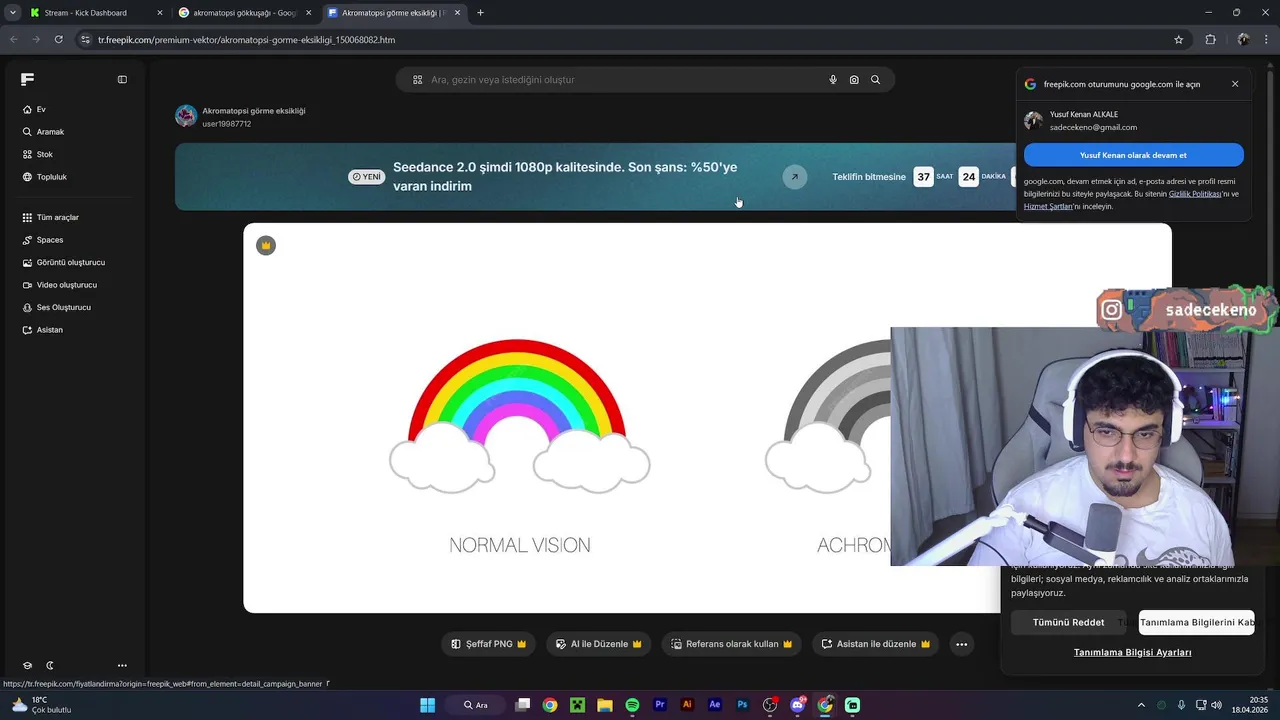Open a new browser tab
1280x720 pixels.
480,13
